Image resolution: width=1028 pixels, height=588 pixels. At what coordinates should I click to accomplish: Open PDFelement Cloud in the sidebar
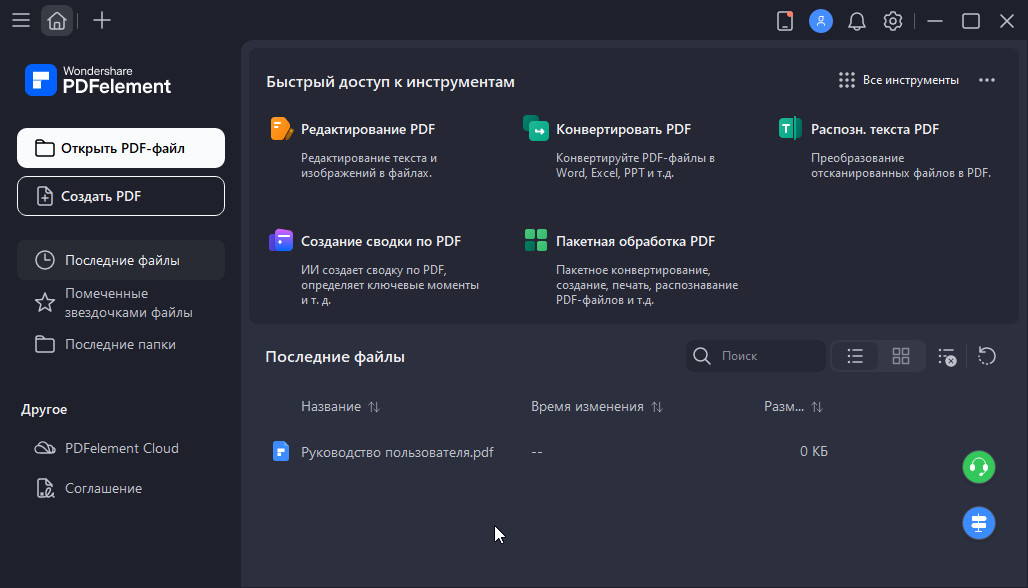121,448
